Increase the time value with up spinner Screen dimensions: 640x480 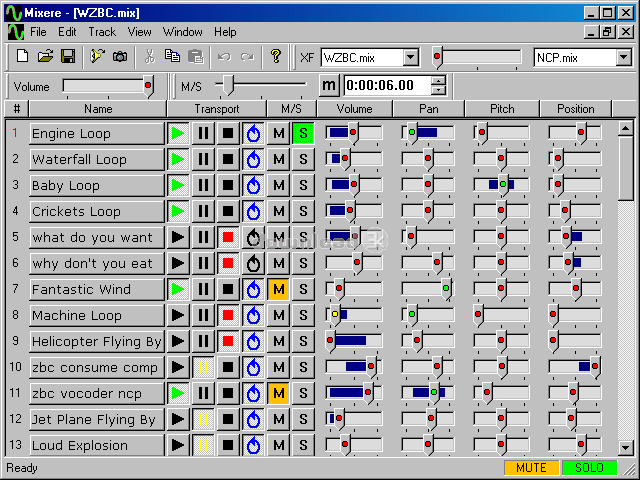438,80
